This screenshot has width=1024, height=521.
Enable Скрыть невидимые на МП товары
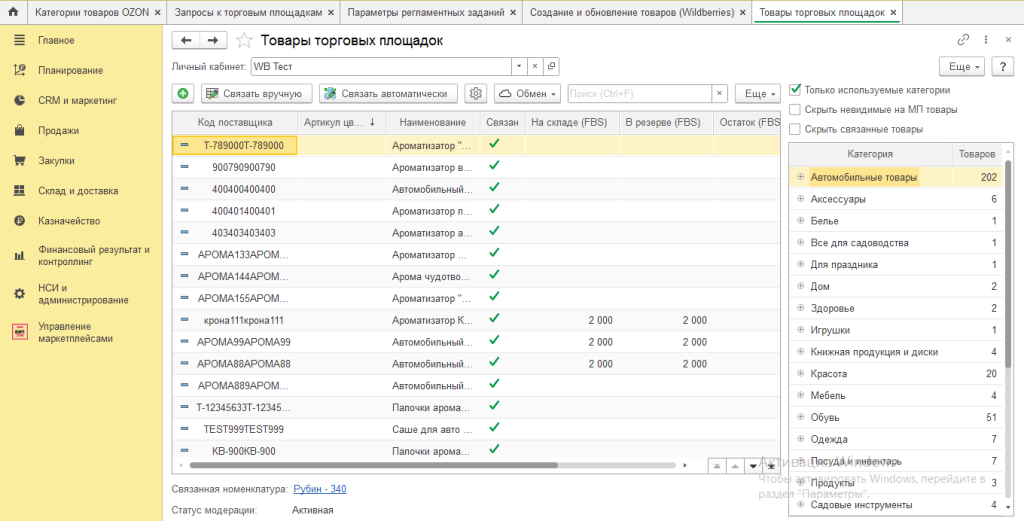(x=795, y=109)
